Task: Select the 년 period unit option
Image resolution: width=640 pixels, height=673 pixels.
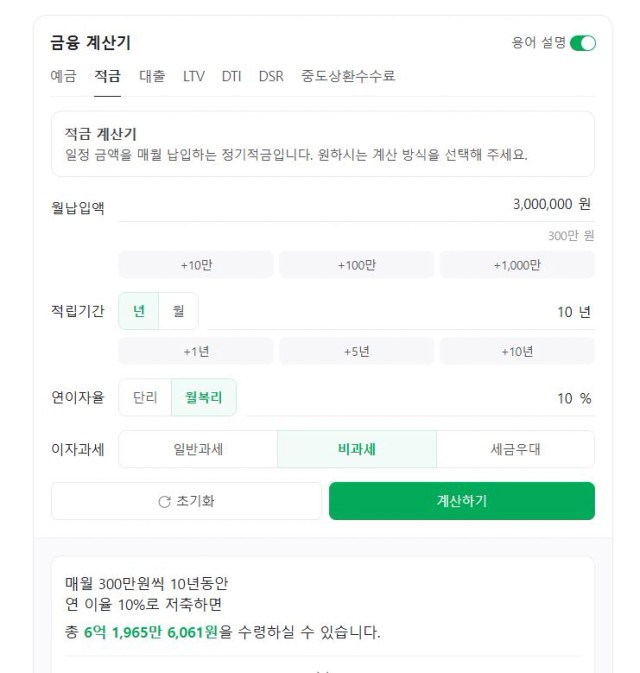Action: (139, 311)
